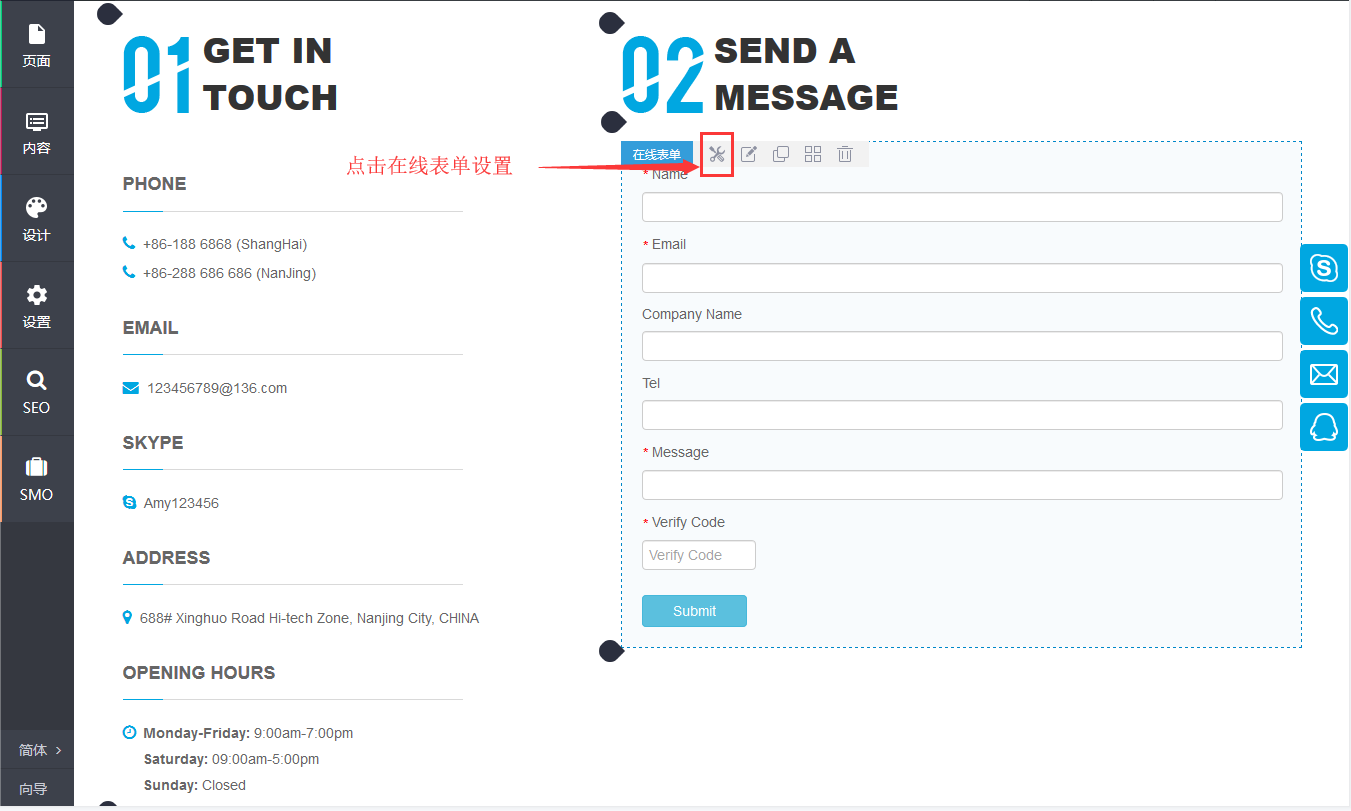Screen dimensions: 1351x811
Task: Open the 设置 (Settings) sidebar panel
Action: tap(37, 306)
